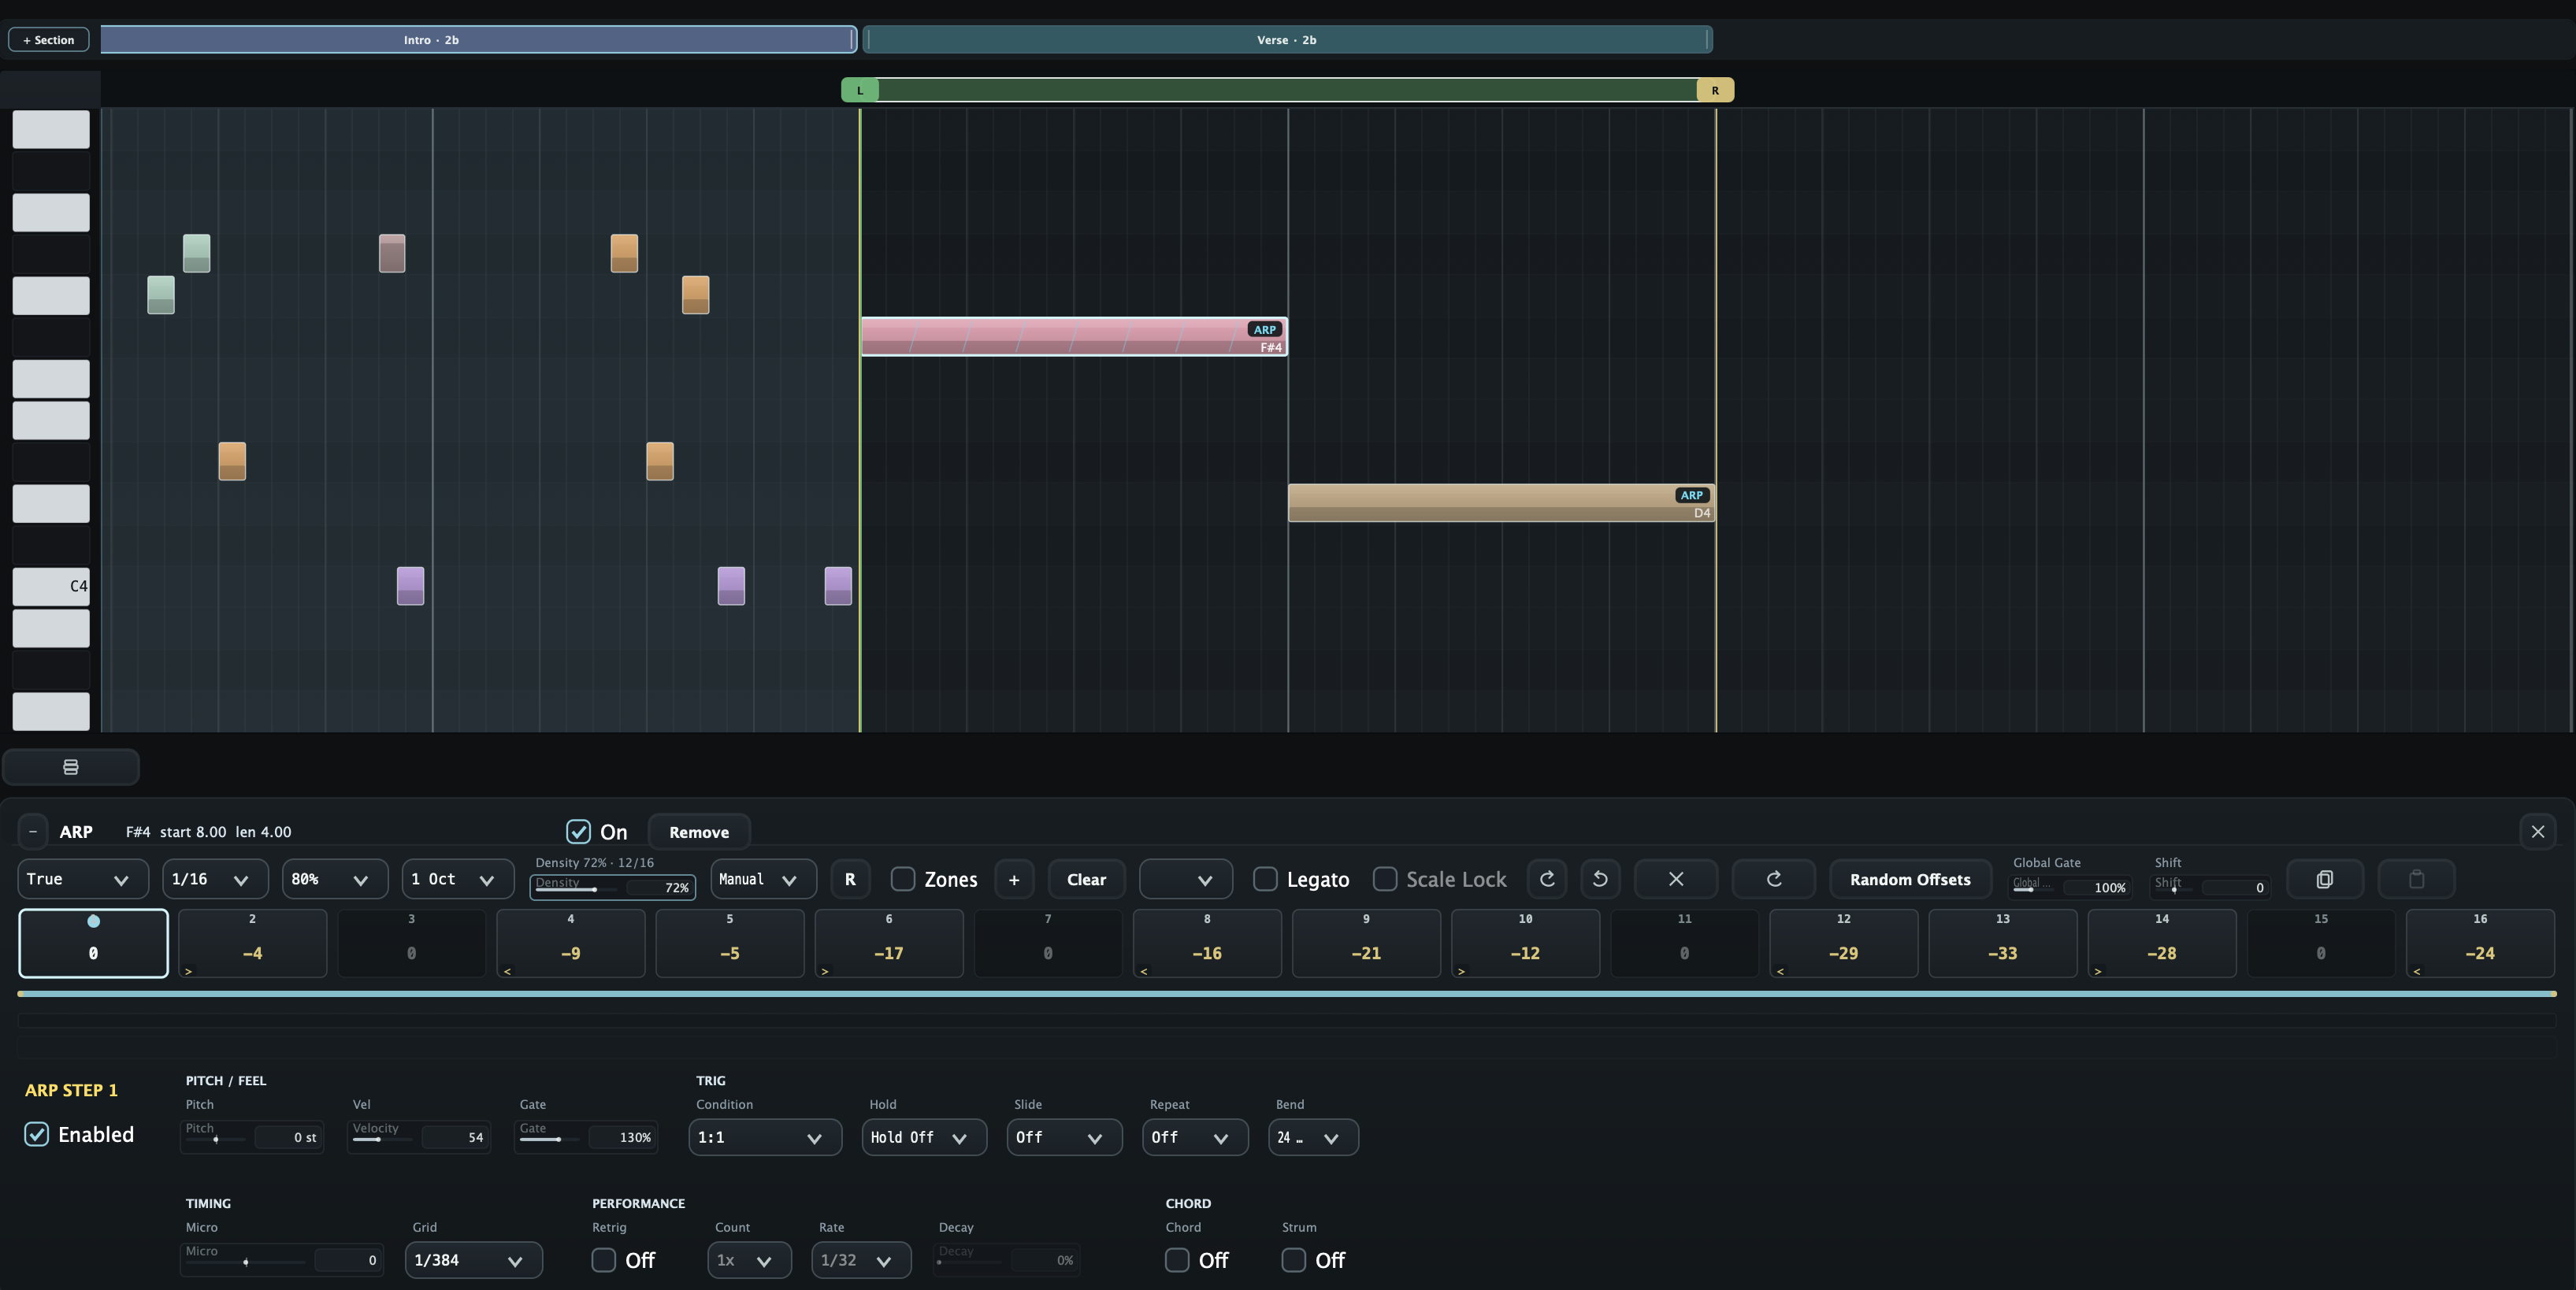The width and height of the screenshot is (2576, 1290).
Task: Click the ARP badge on the F#4 note
Action: tap(1265, 329)
